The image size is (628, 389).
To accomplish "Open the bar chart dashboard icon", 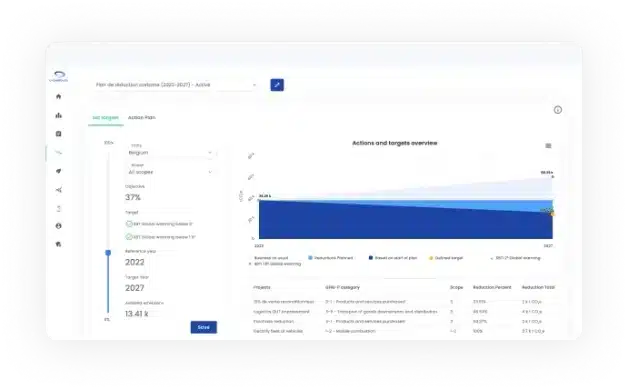I will pos(58,115).
